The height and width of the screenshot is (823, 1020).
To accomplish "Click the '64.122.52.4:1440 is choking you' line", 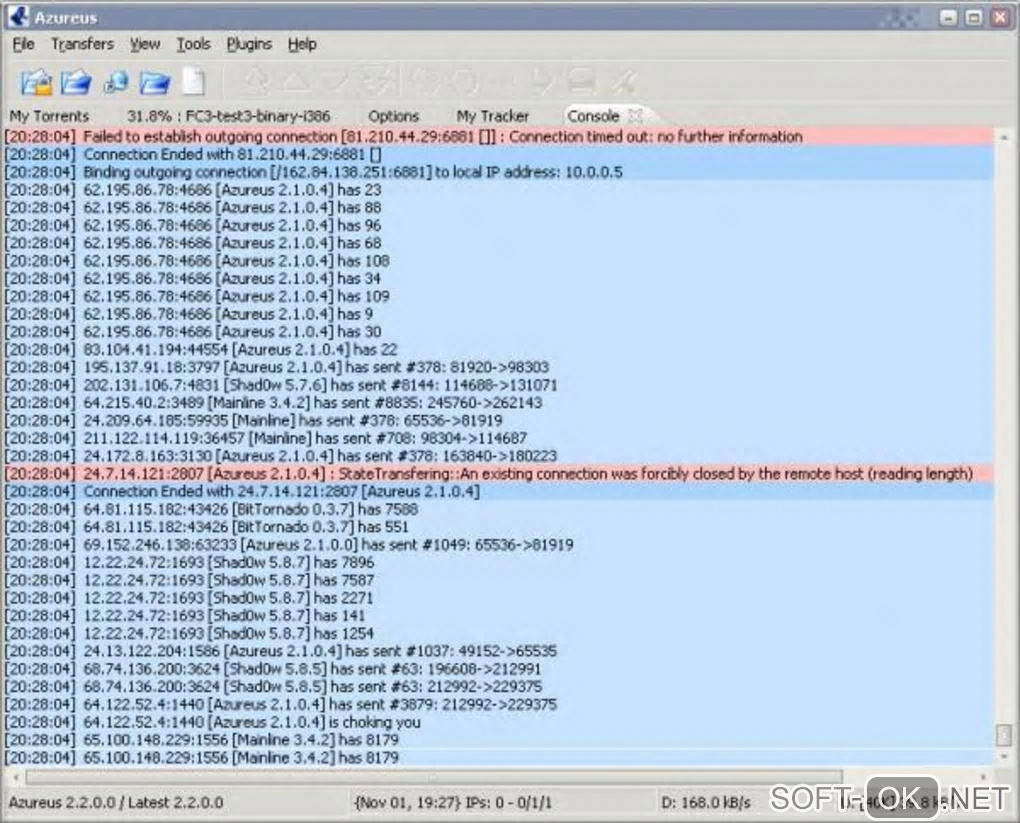I will pyautogui.click(x=499, y=722).
